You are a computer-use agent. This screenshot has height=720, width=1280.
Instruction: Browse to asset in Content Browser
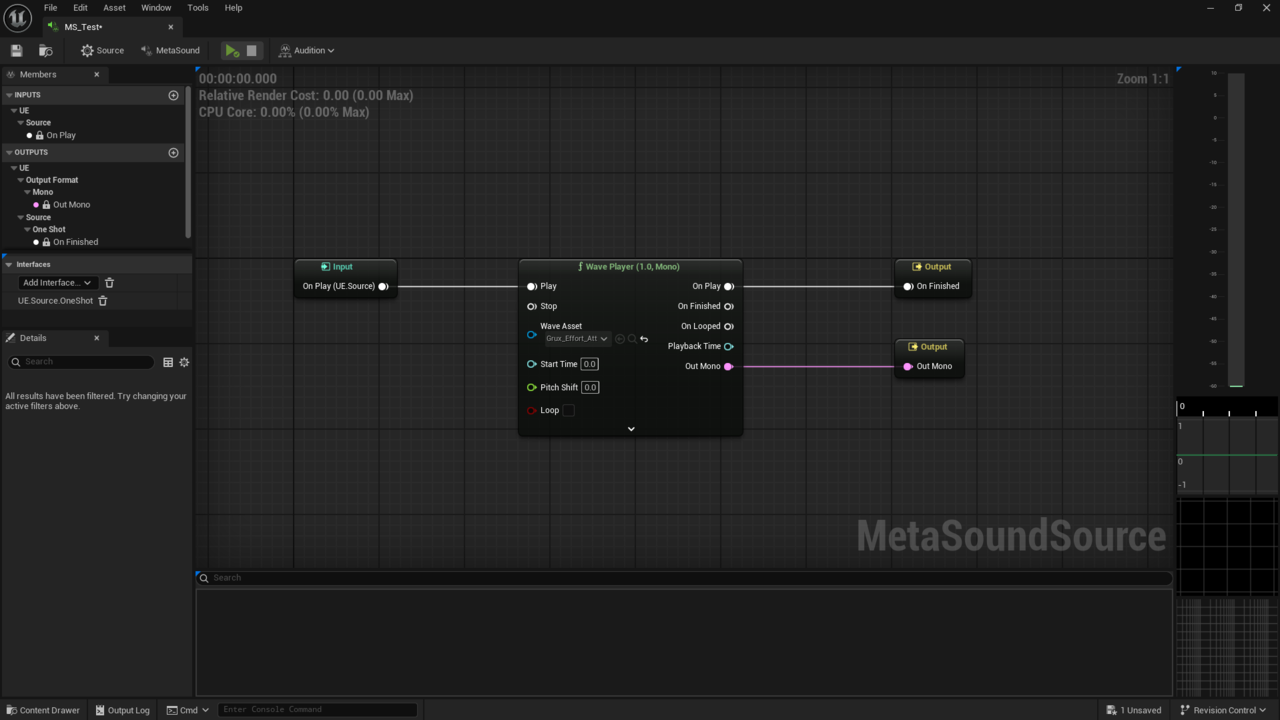click(x=45, y=50)
